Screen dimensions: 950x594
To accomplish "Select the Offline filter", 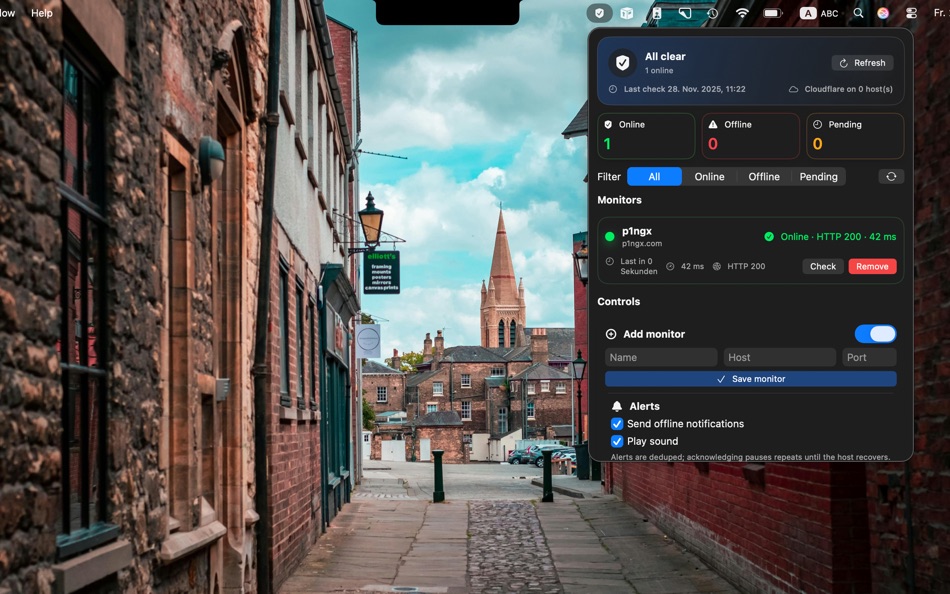I will coord(764,177).
